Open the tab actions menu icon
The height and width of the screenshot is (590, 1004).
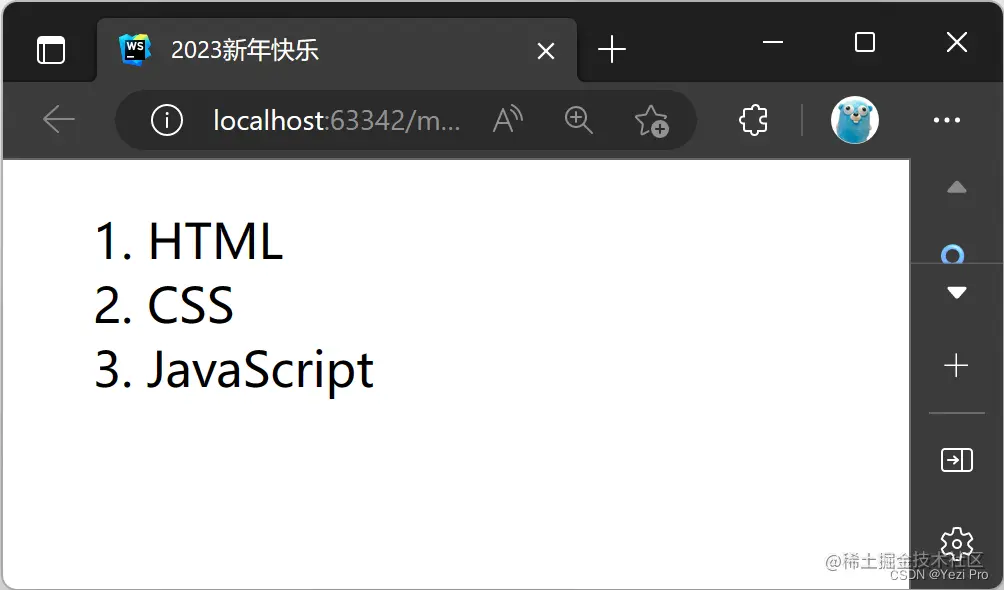pyautogui.click(x=51, y=50)
